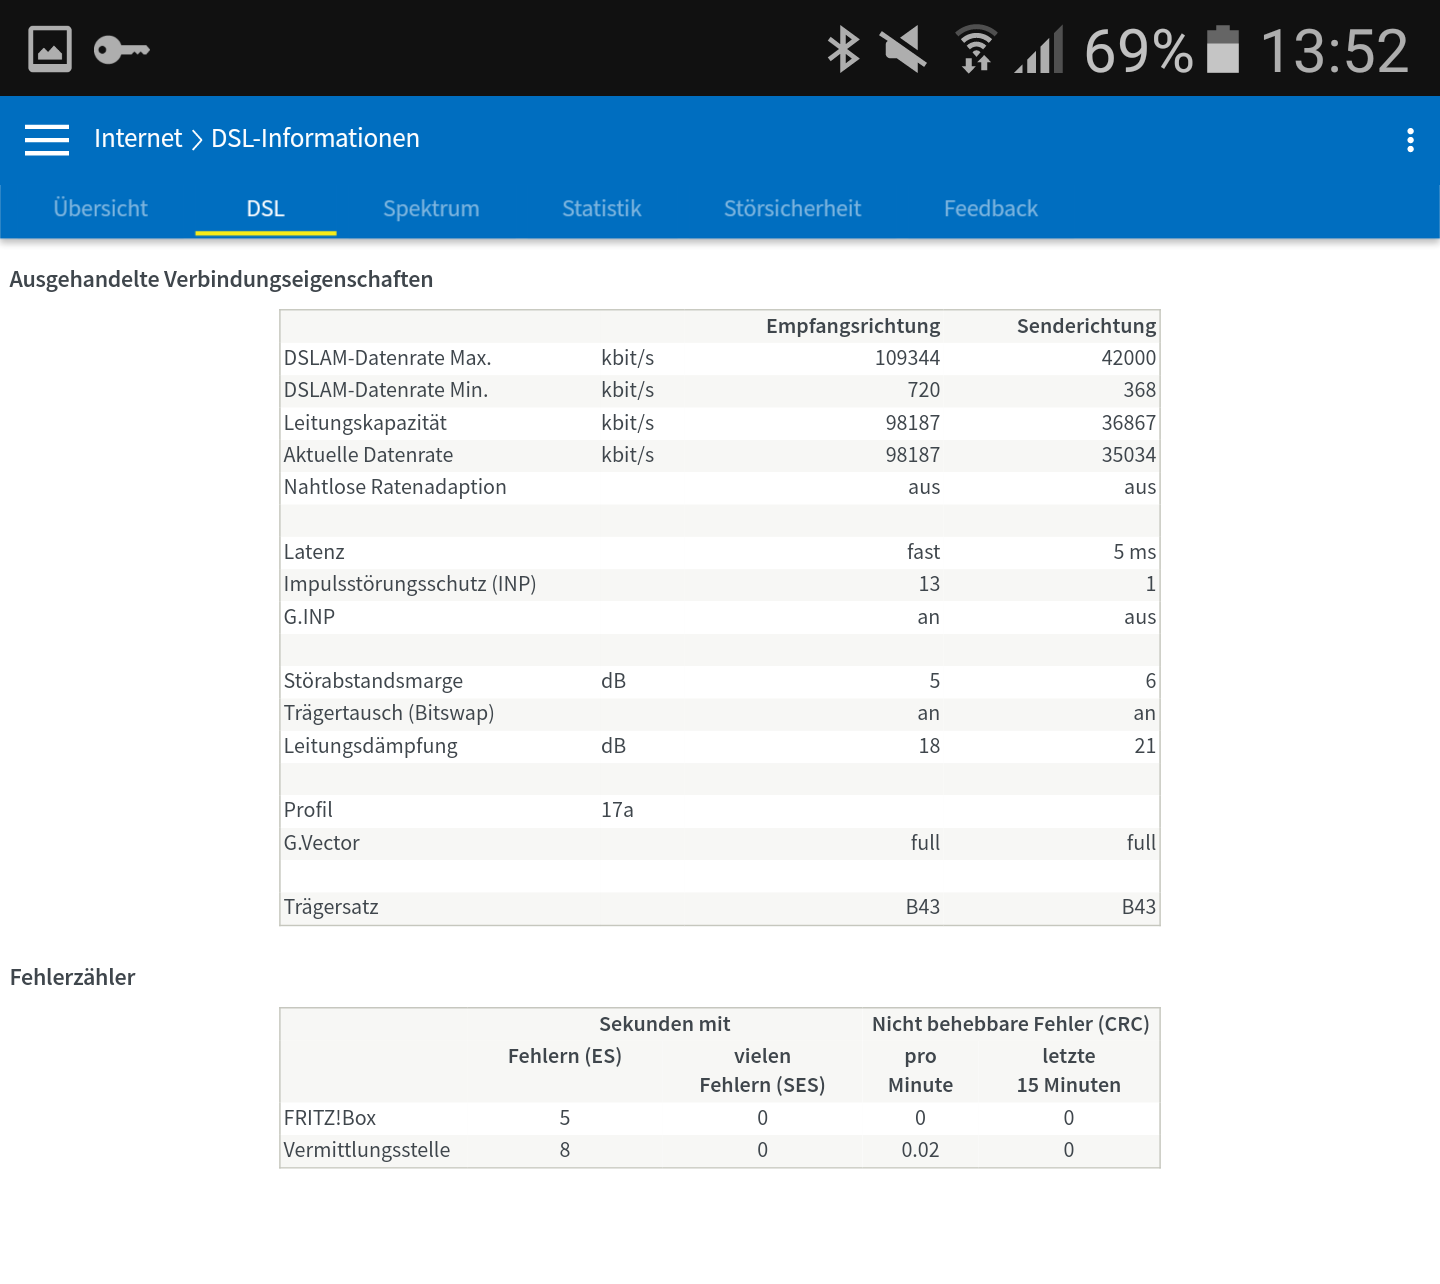The width and height of the screenshot is (1440, 1284).
Task: Select INP receive value 13
Action: 929,584
